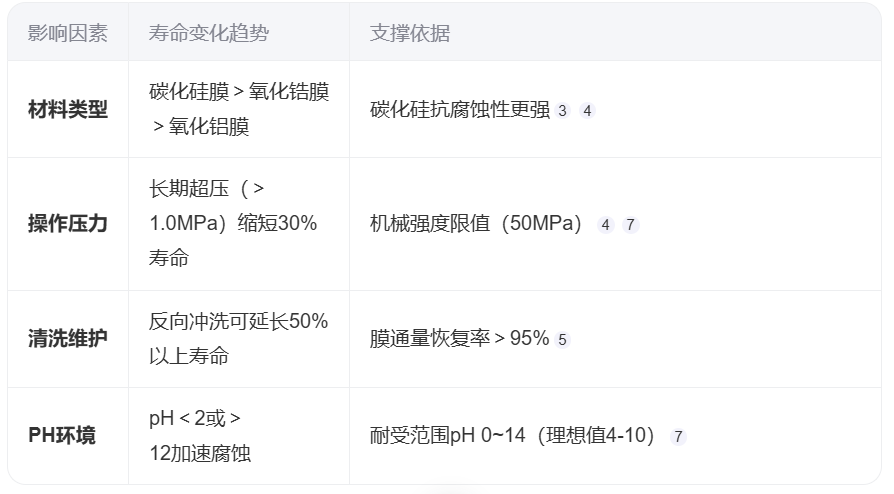Click the 影响因素 column header
The height and width of the screenshot is (494, 894).
tap(68, 33)
